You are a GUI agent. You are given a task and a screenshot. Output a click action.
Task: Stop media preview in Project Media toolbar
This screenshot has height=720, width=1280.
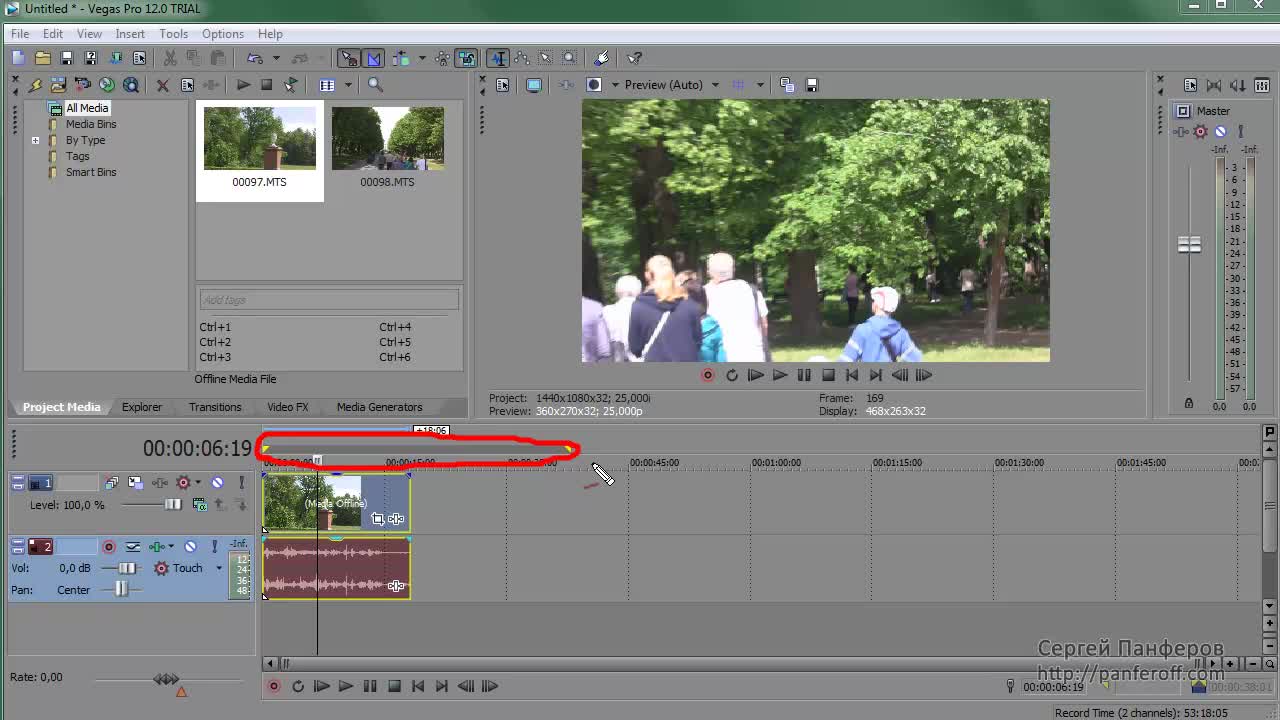(x=267, y=85)
